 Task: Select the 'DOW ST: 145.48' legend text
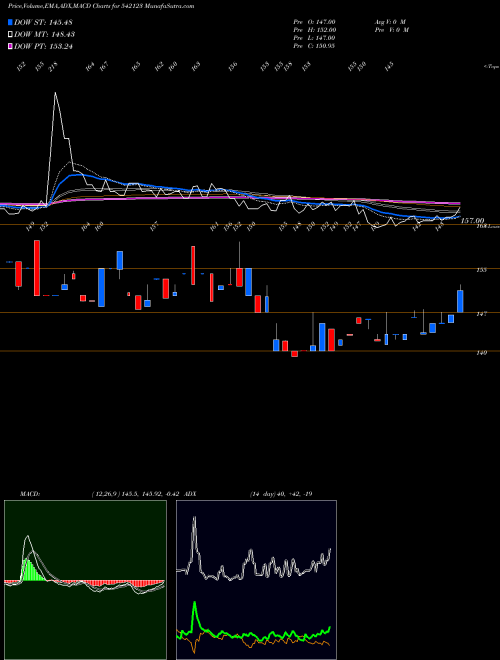click(x=44, y=22)
